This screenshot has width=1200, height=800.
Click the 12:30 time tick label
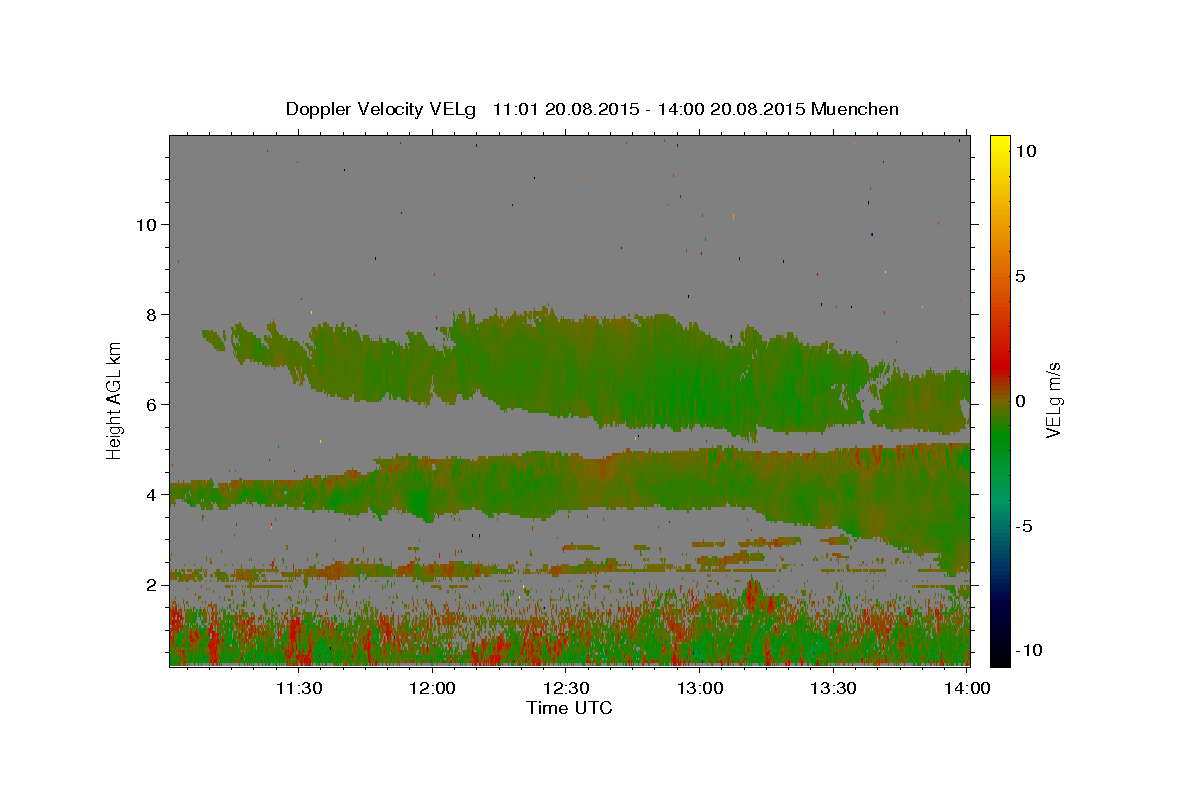coord(566,688)
